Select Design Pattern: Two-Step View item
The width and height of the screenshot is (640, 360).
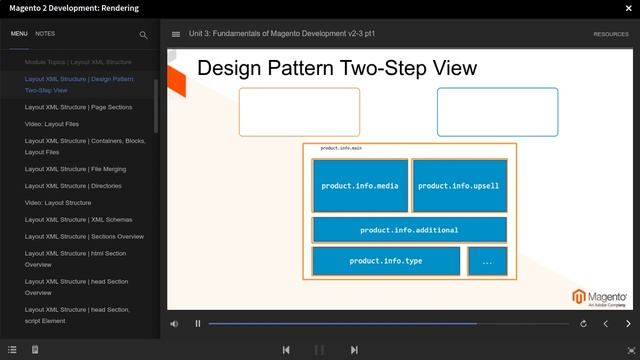coord(80,84)
